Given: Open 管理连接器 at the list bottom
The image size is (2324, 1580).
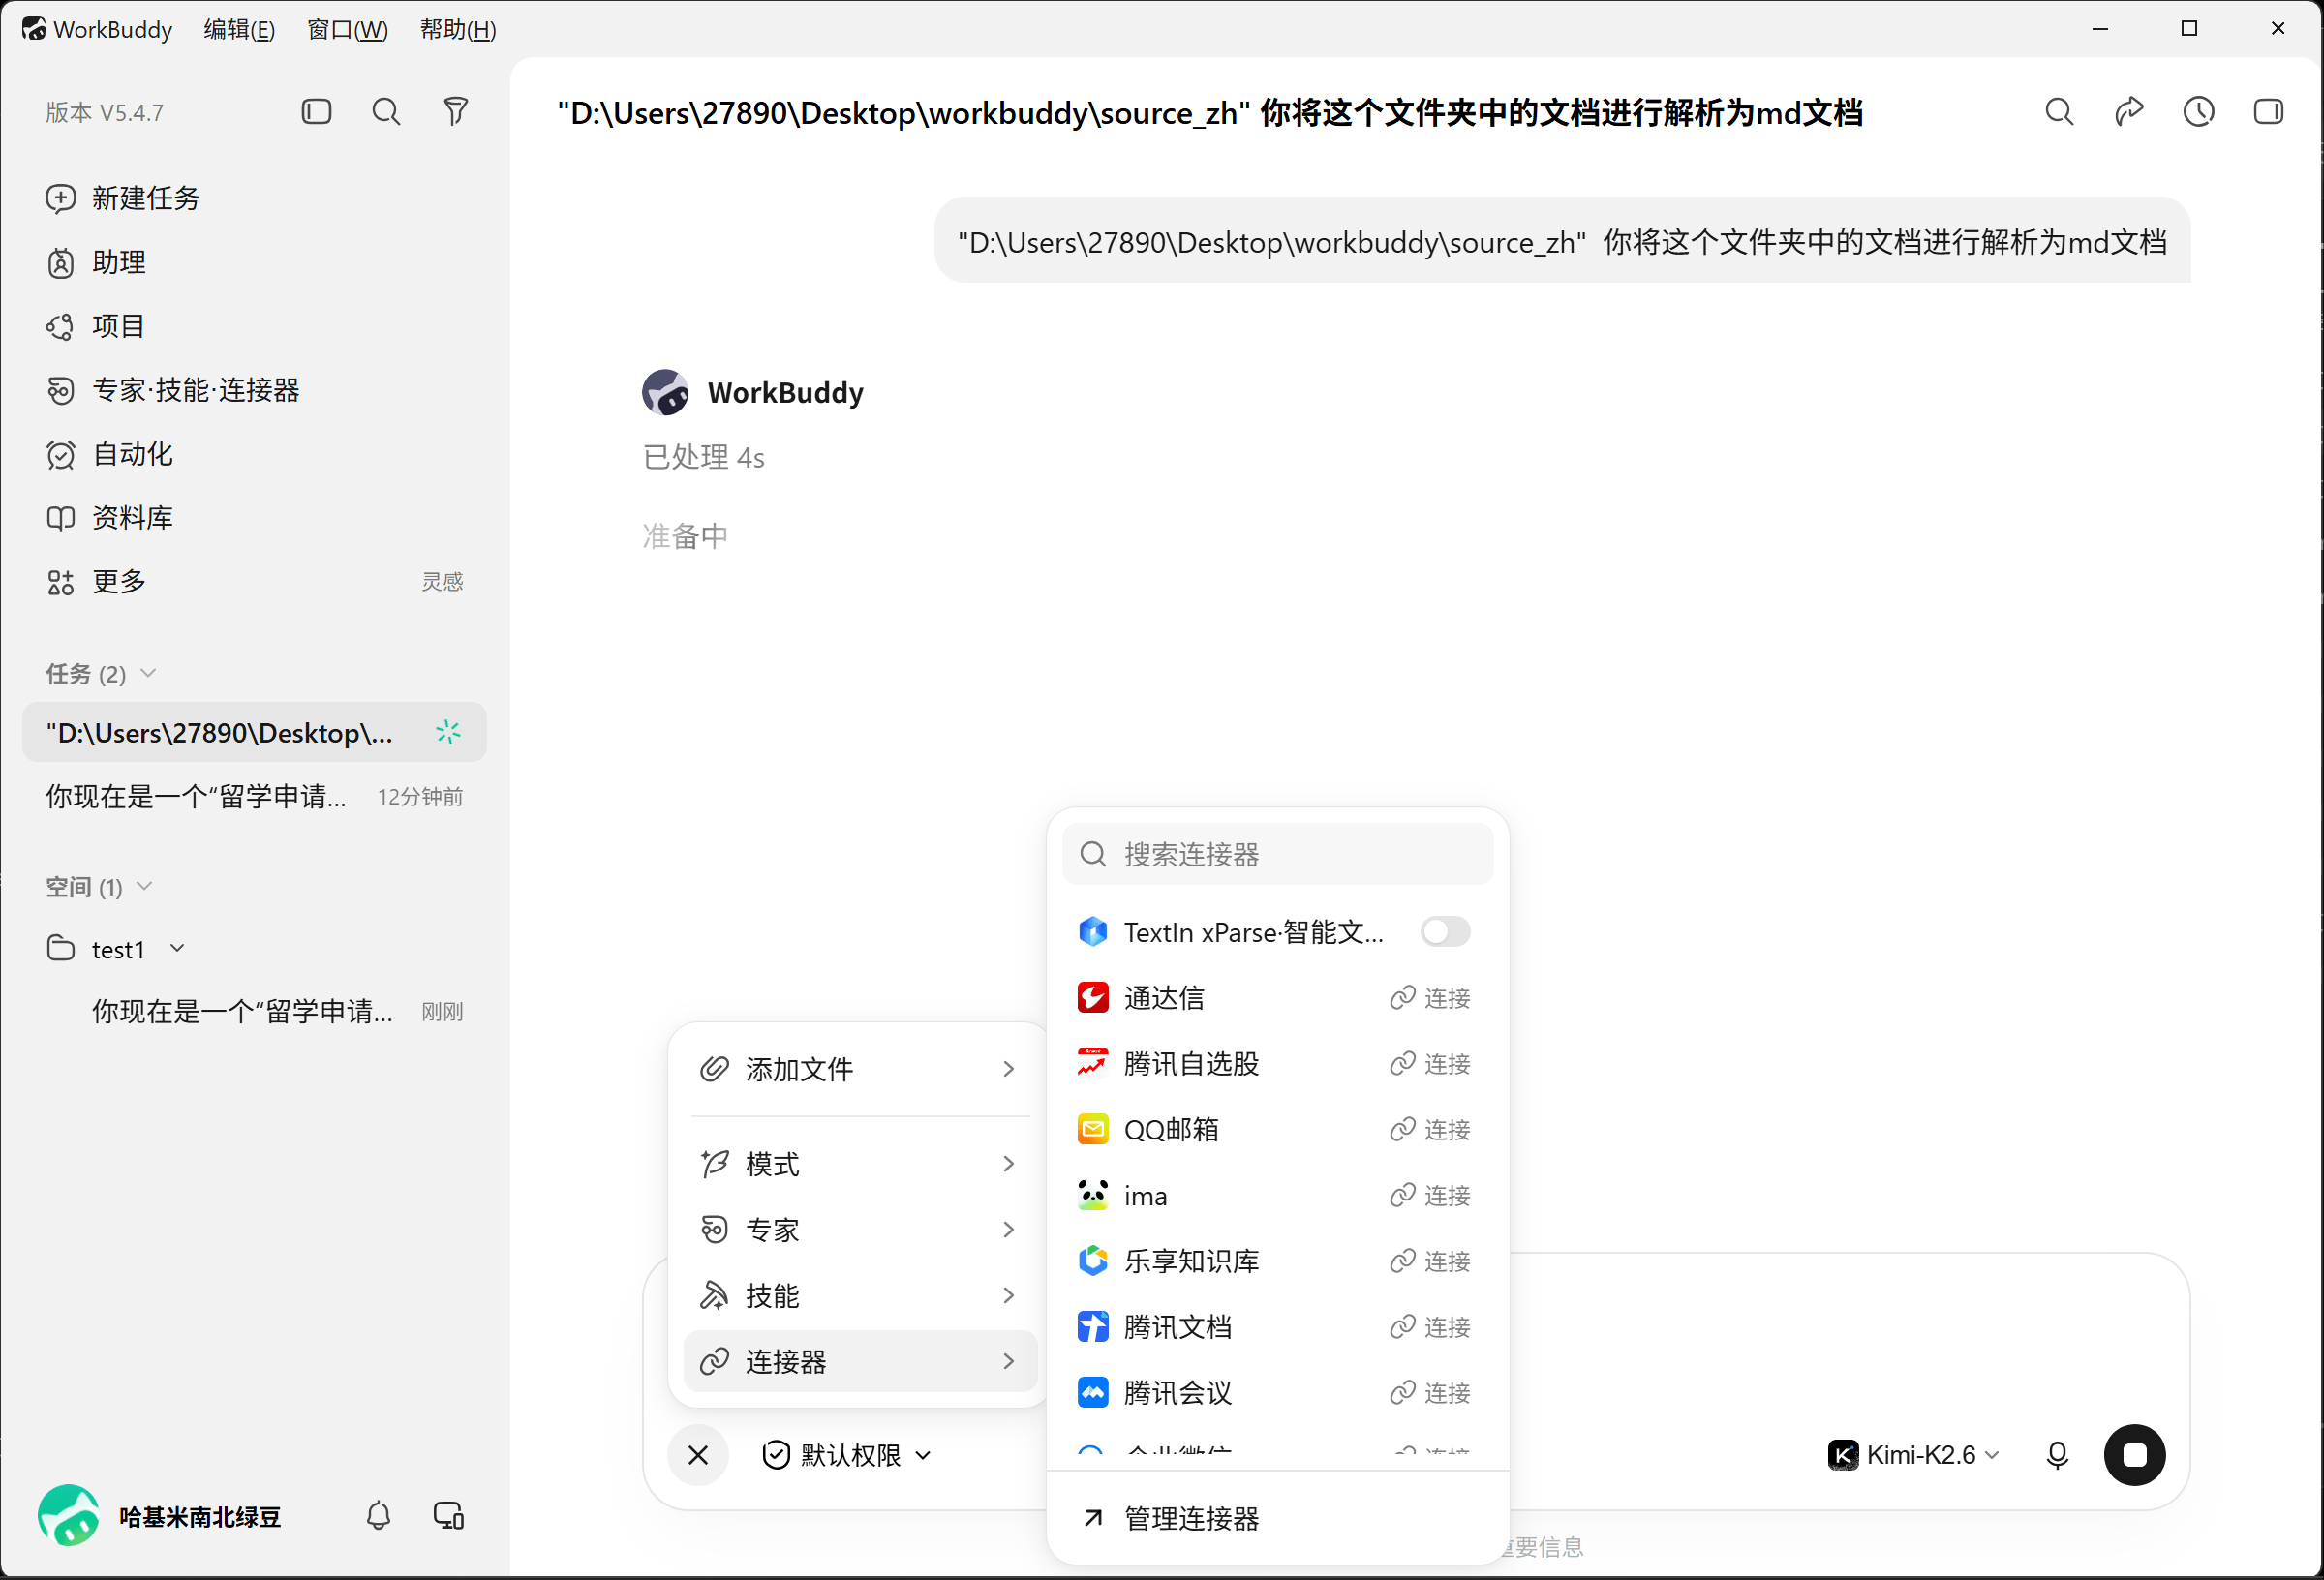Looking at the screenshot, I should click(1277, 1519).
